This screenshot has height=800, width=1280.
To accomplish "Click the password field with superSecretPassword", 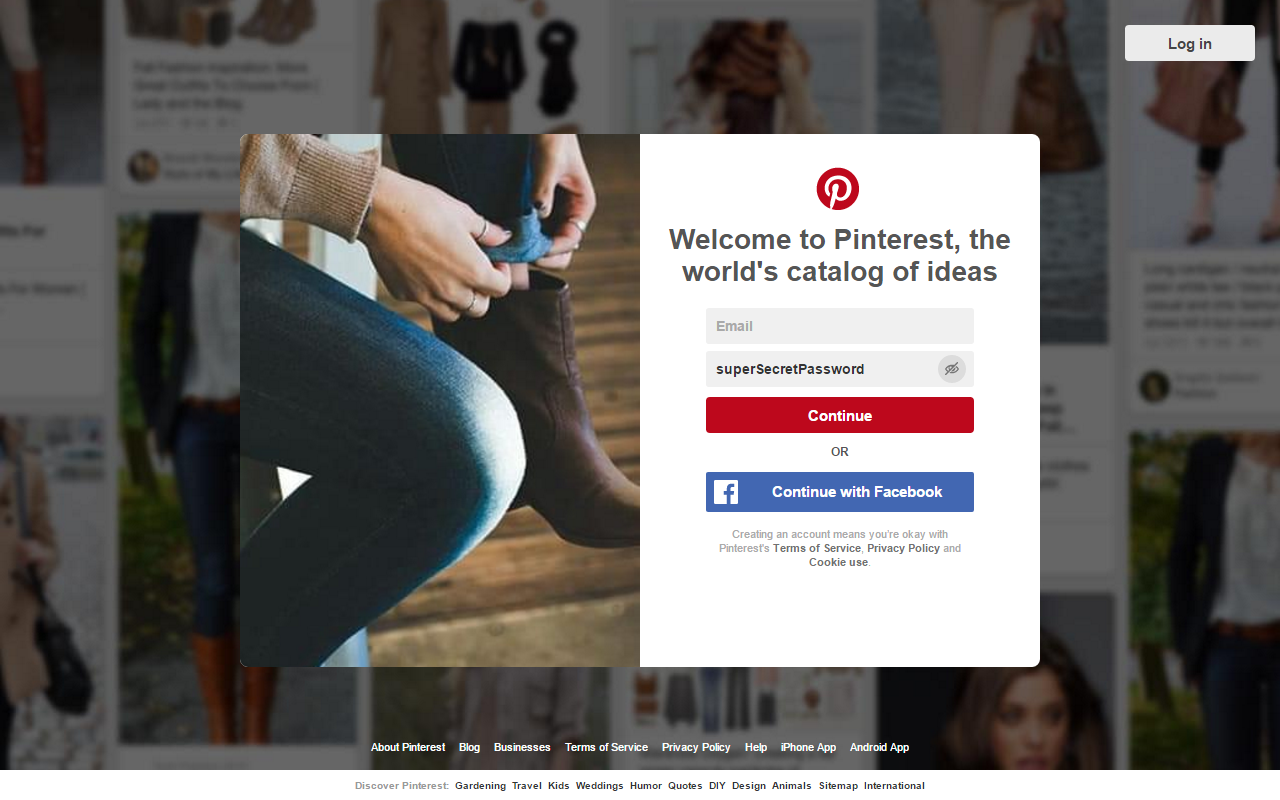I will (840, 369).
